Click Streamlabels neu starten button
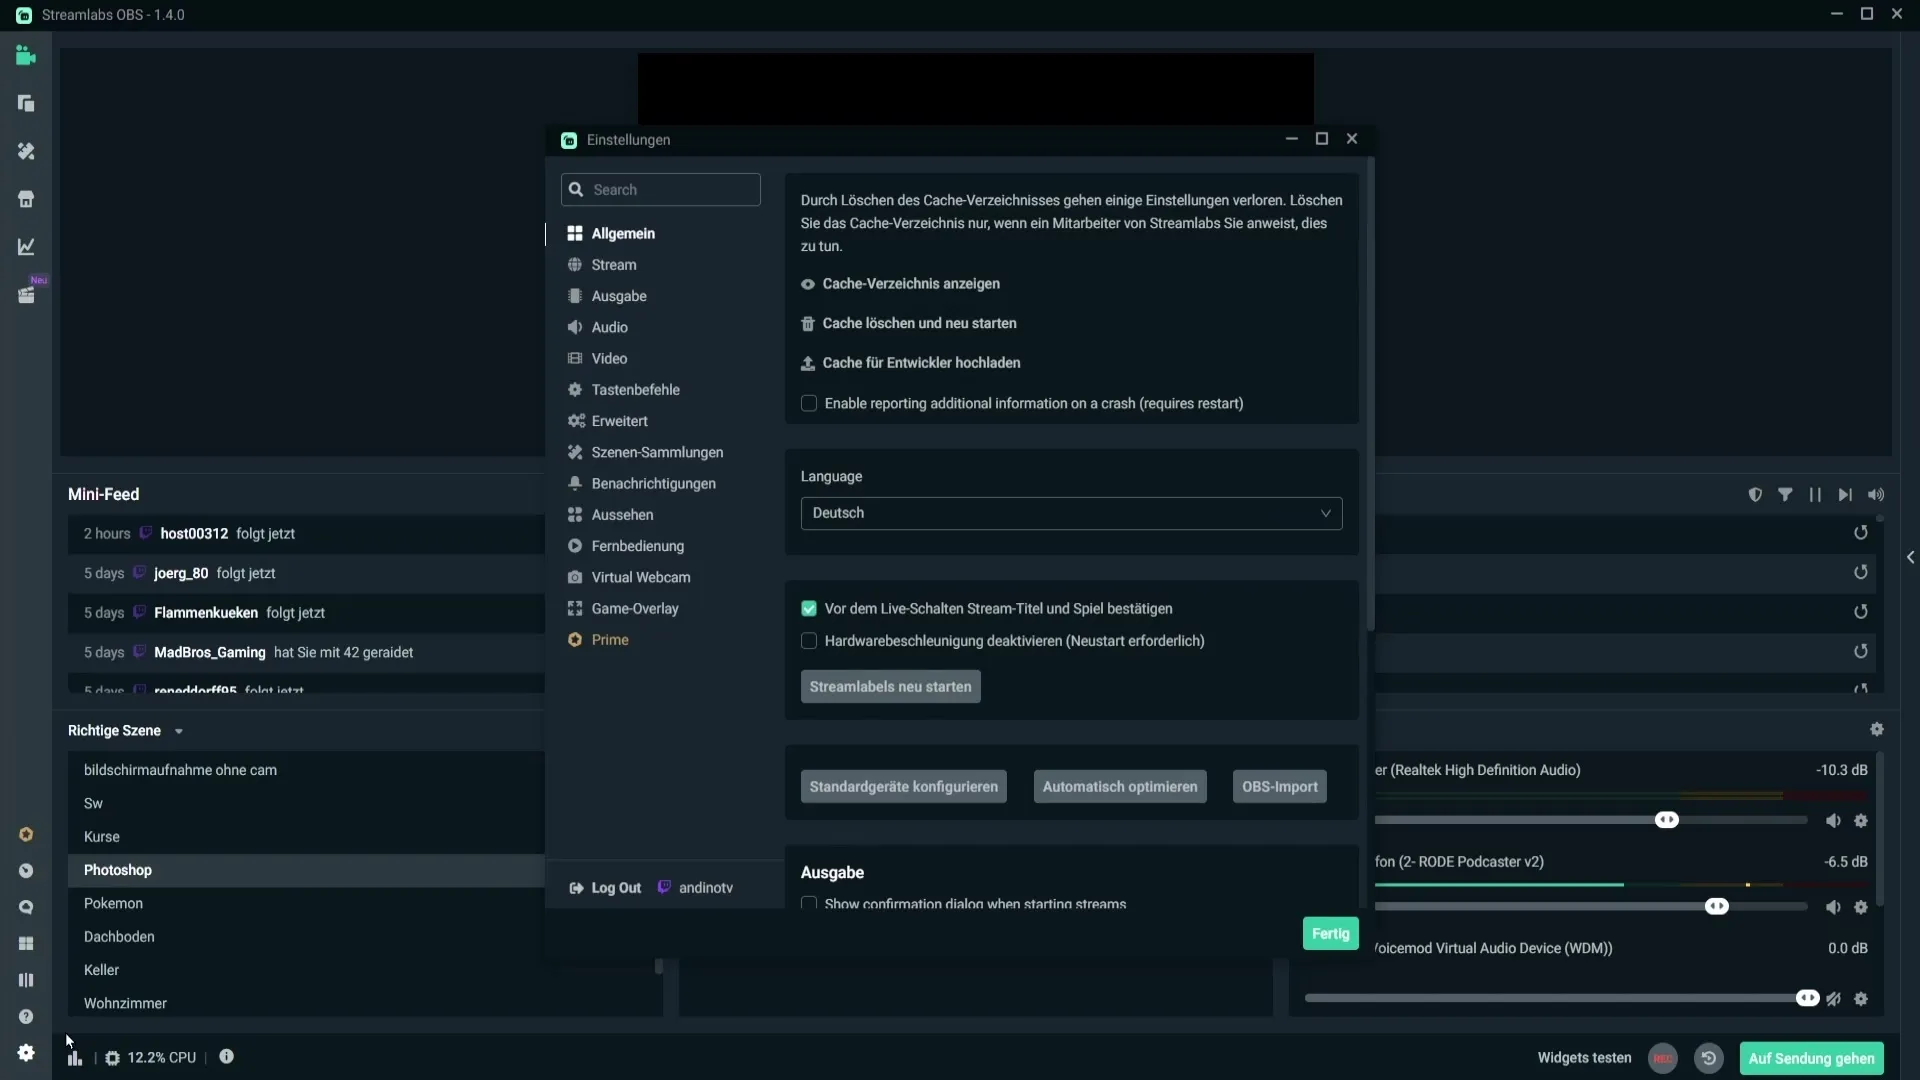Screen dimensions: 1920x1080 coord(890,687)
